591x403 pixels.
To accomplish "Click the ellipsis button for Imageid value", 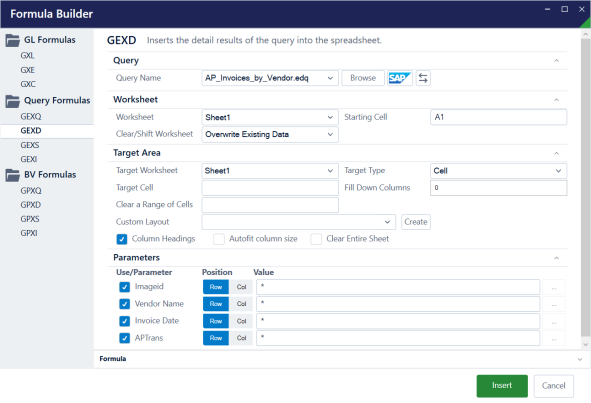I will [x=554, y=287].
